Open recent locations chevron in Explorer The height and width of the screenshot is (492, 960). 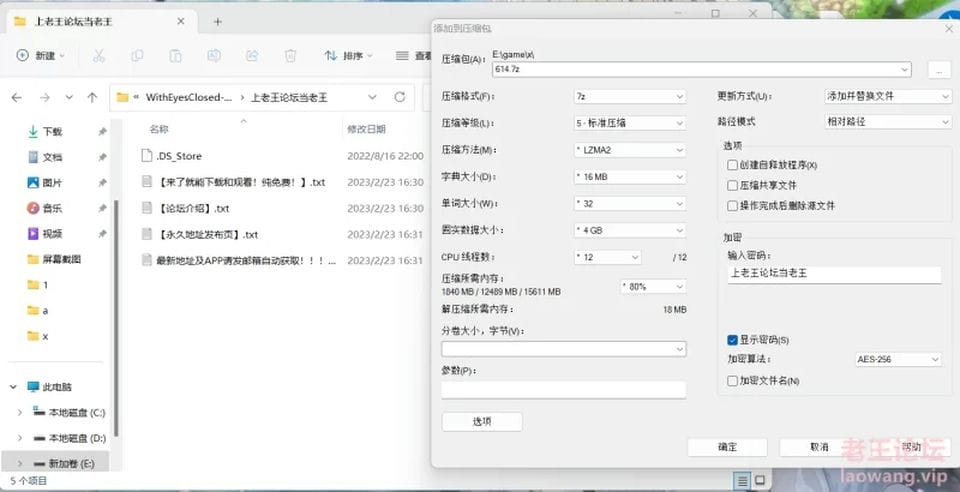pos(69,97)
